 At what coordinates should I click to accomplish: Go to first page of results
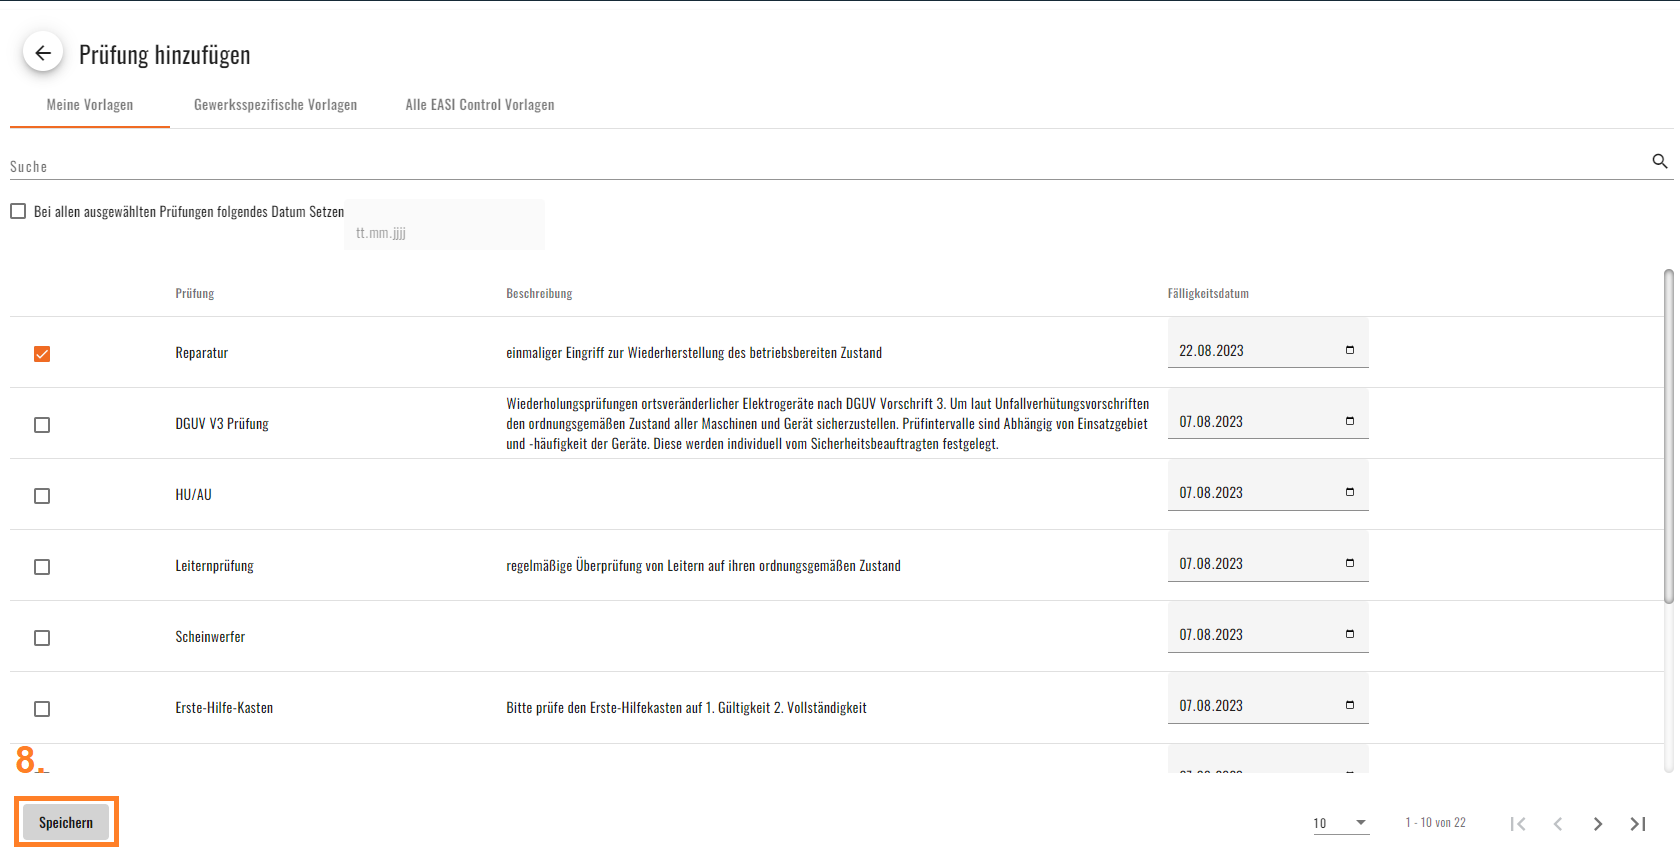(x=1518, y=824)
